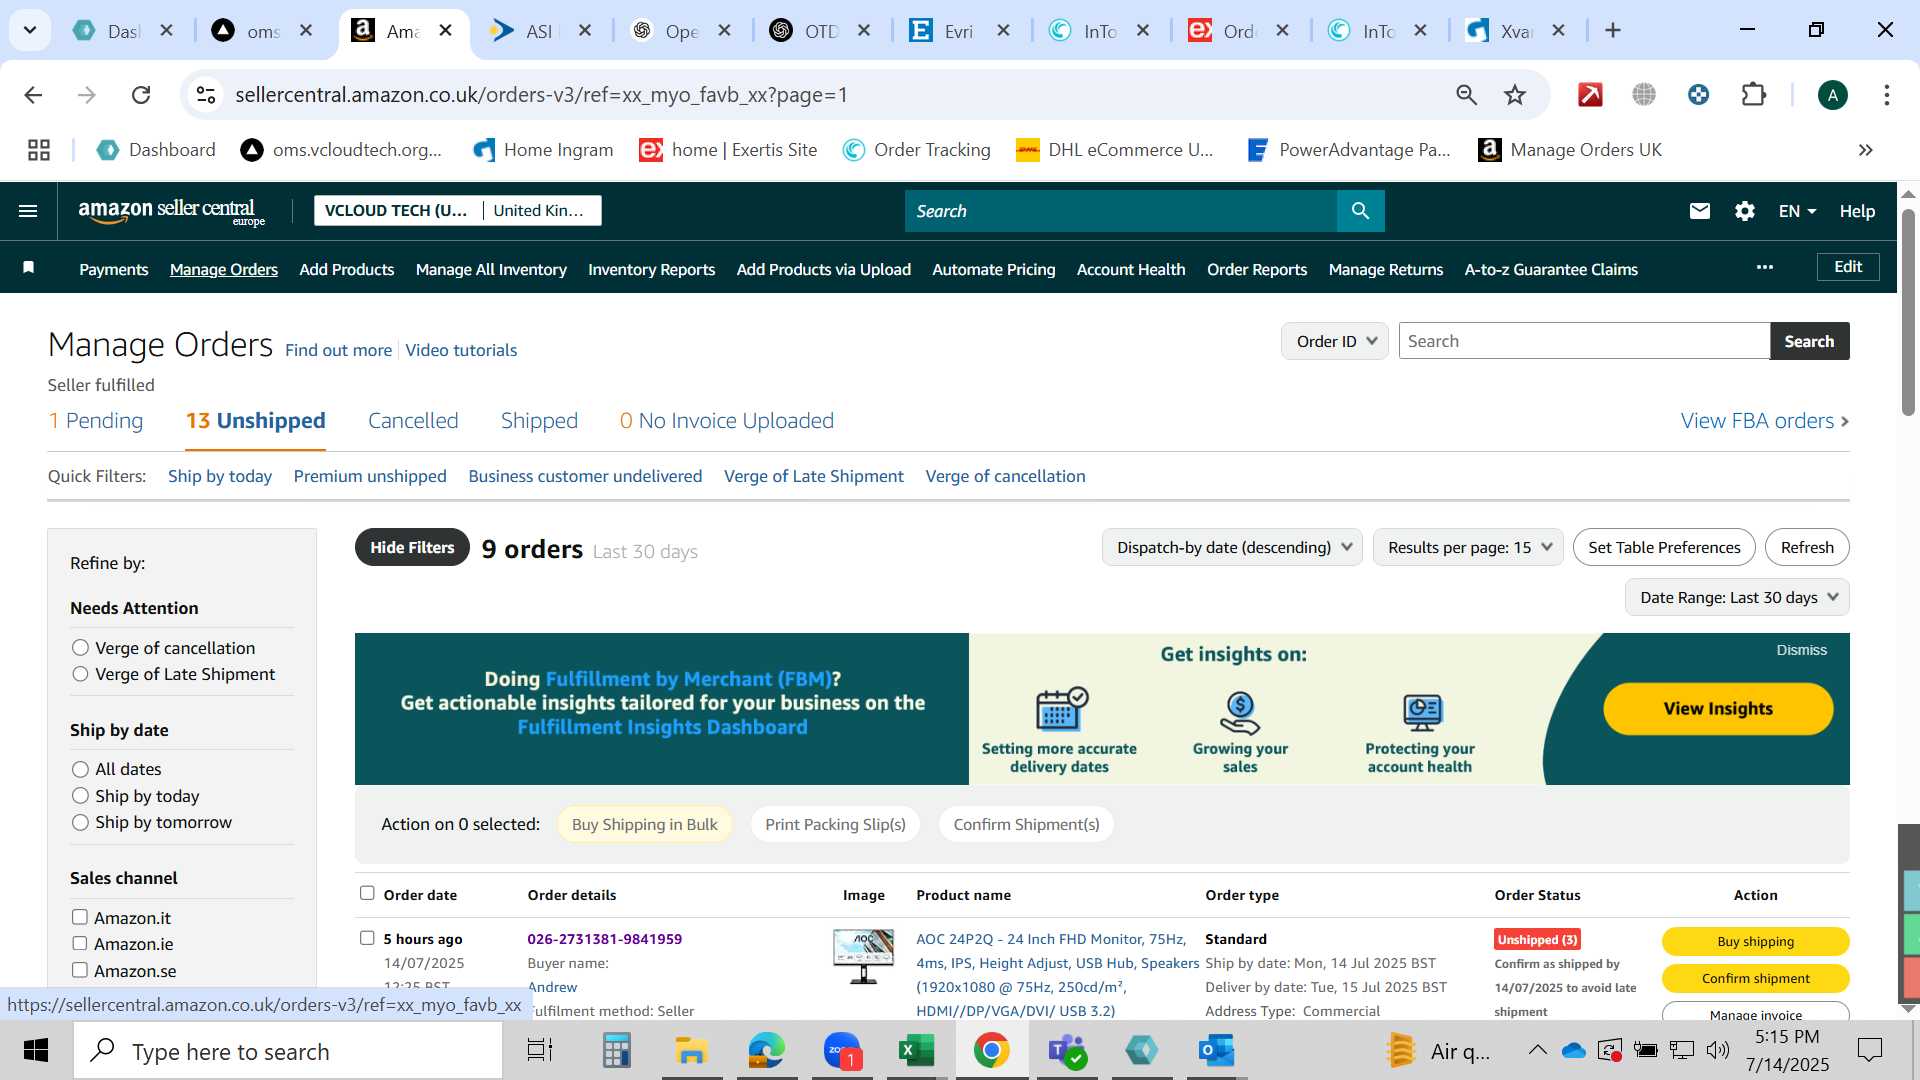Open the browser extensions puzzle icon

click(1754, 95)
